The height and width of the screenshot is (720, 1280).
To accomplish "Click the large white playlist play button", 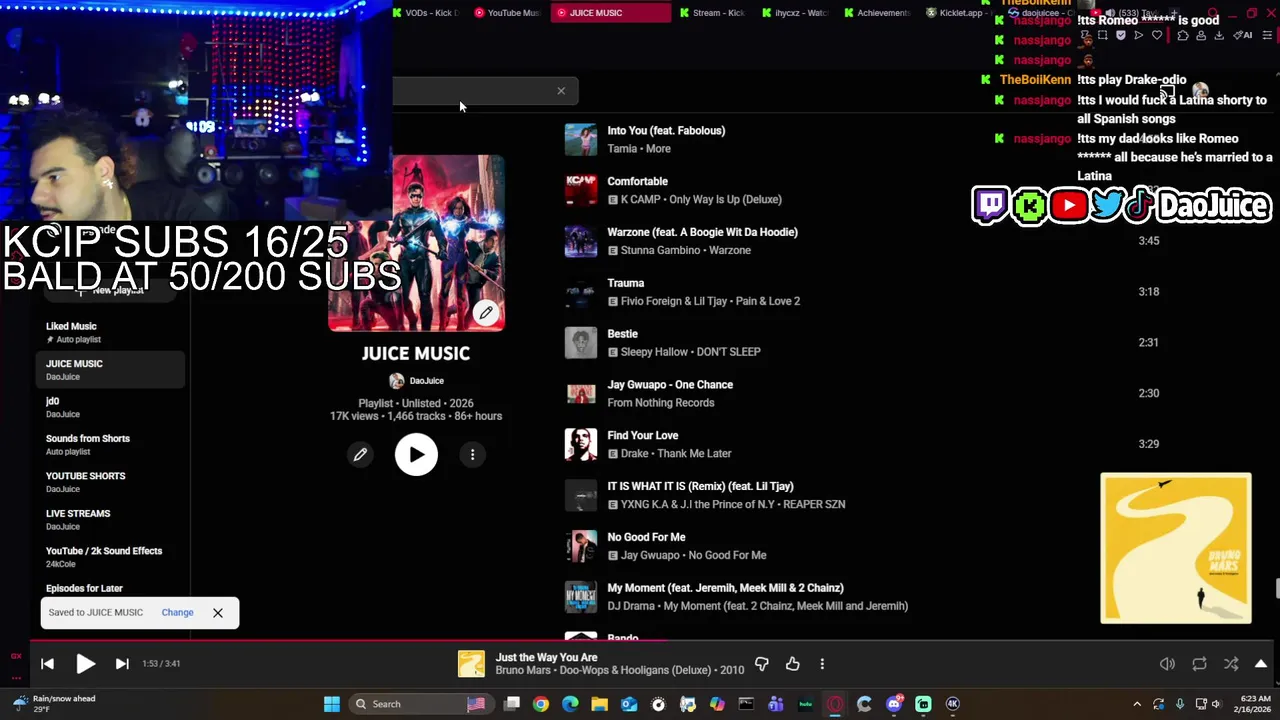I will [416, 455].
